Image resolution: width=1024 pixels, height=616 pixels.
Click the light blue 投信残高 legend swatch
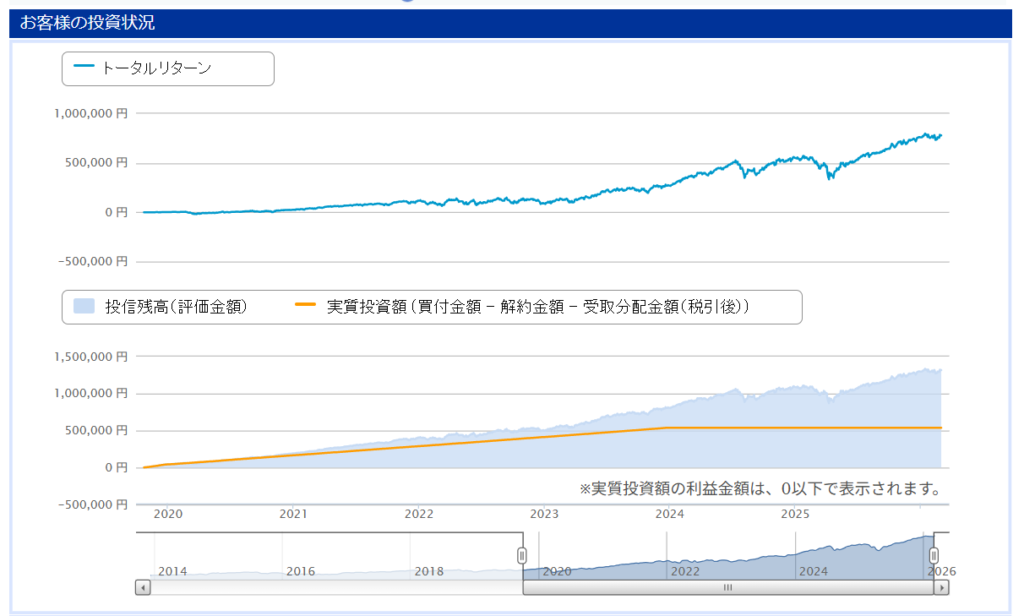(x=84, y=307)
